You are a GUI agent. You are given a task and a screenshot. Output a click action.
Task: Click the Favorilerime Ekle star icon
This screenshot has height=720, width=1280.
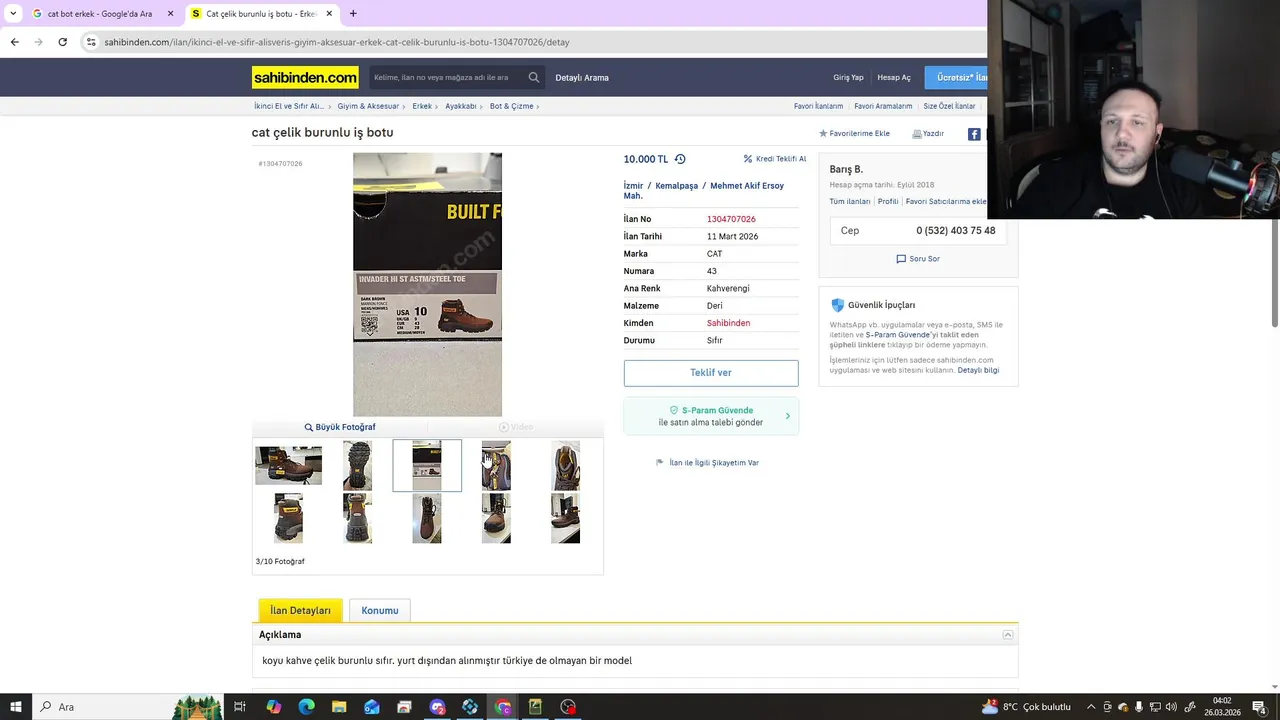tap(823, 133)
